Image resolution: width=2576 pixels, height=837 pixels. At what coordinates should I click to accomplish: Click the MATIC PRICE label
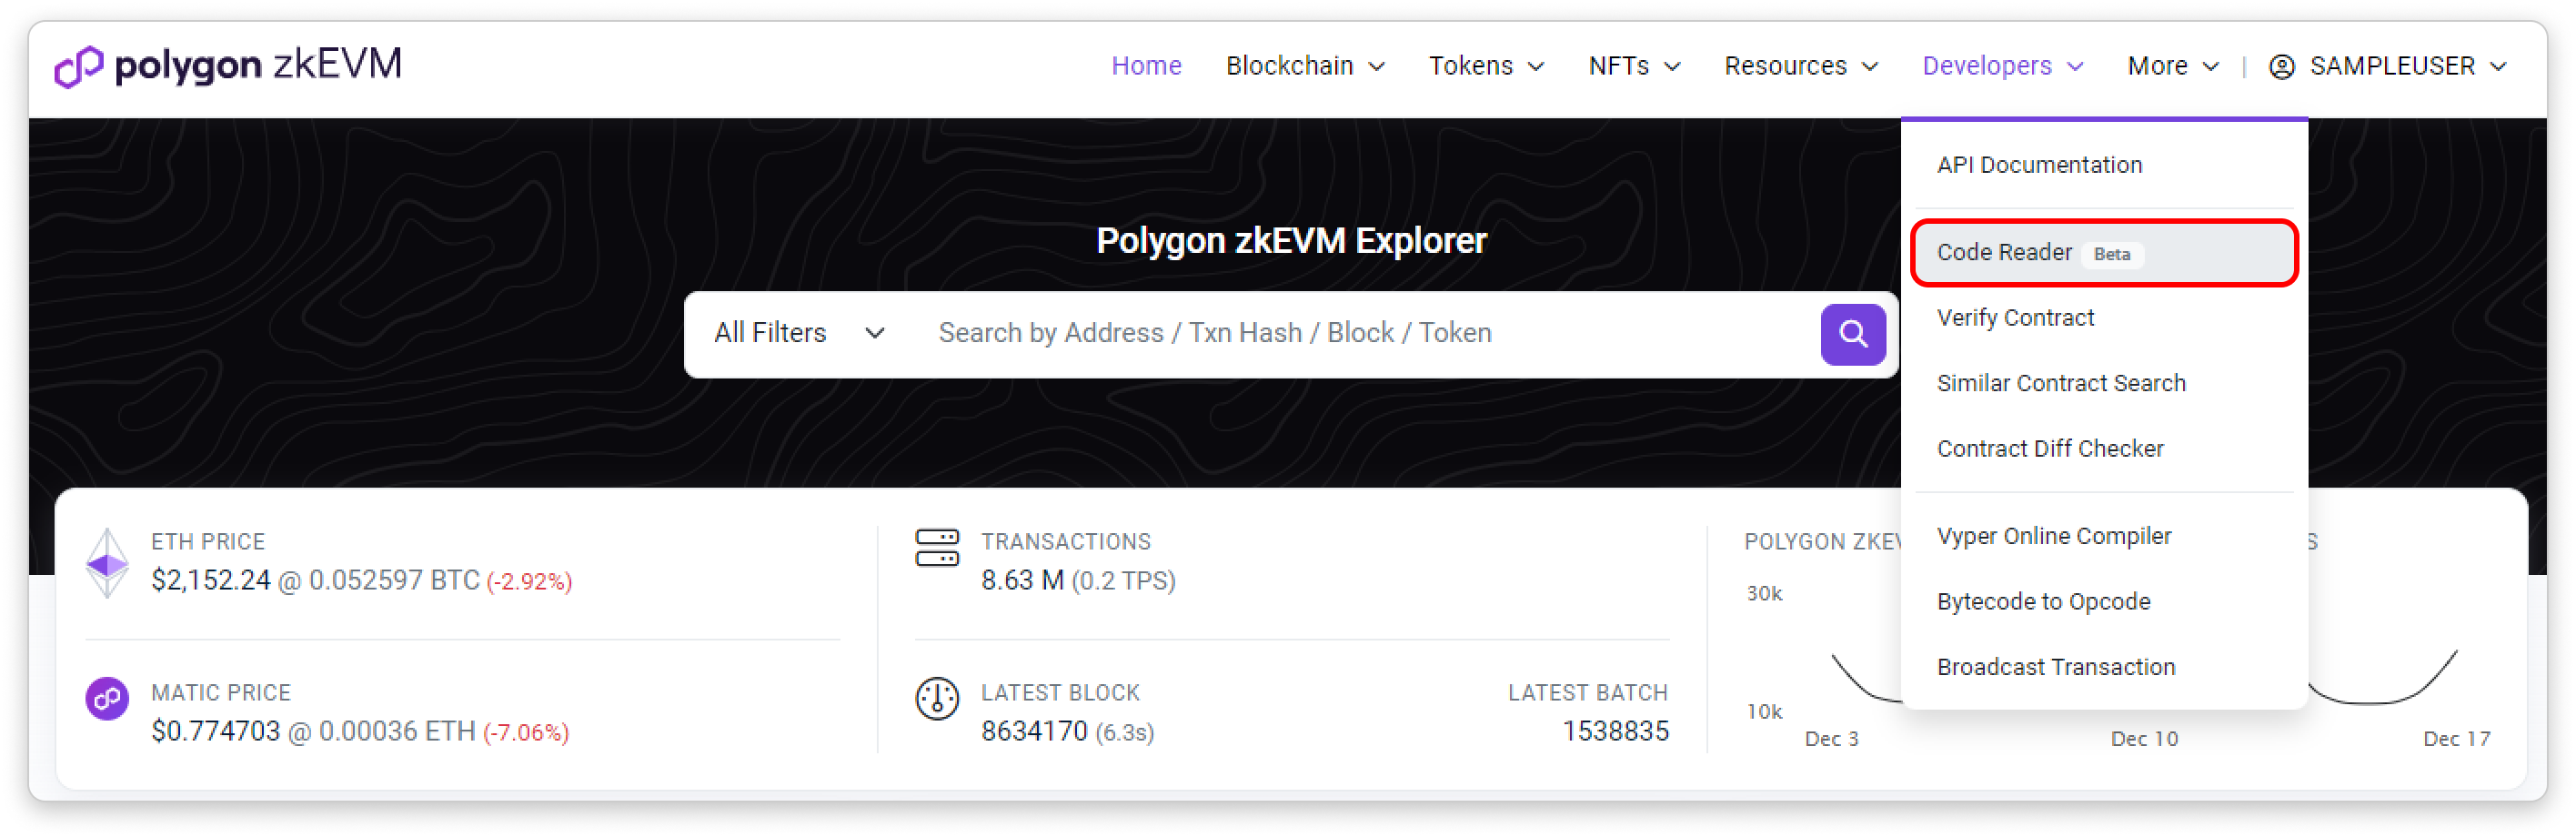pyautogui.click(x=220, y=693)
